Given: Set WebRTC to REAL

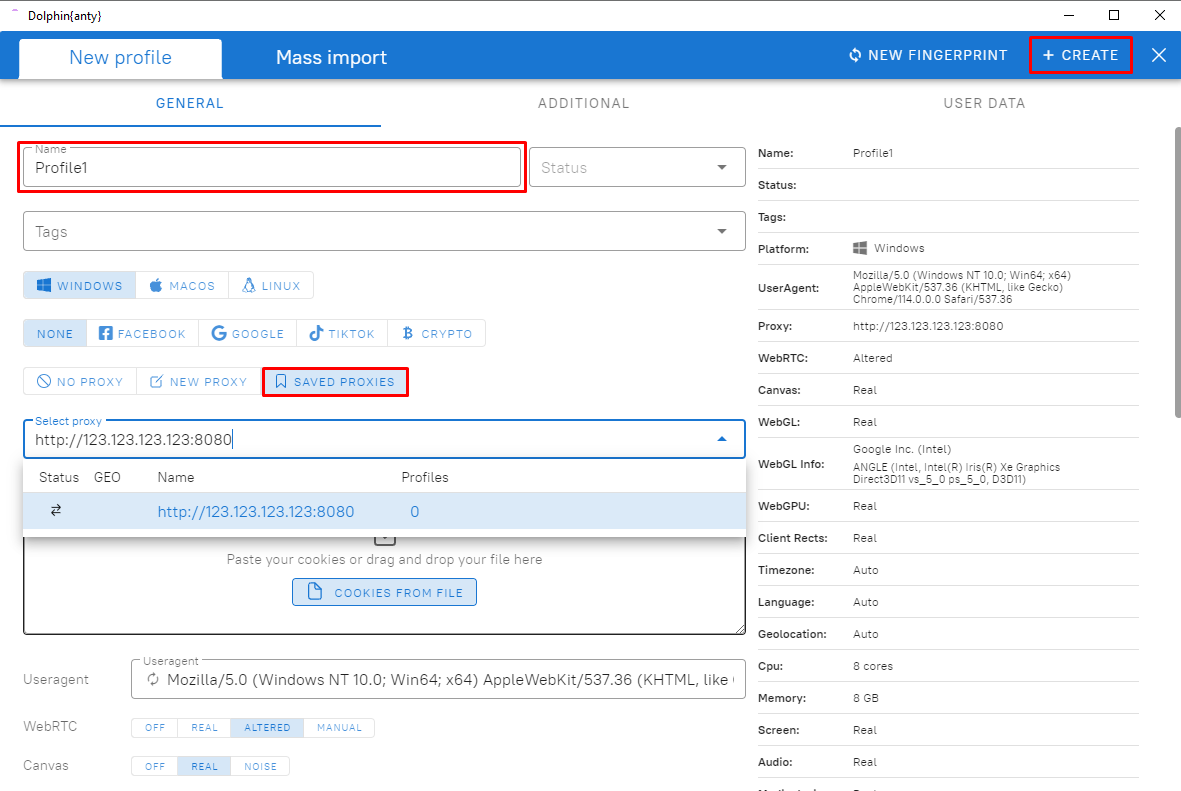Looking at the screenshot, I should (204, 728).
